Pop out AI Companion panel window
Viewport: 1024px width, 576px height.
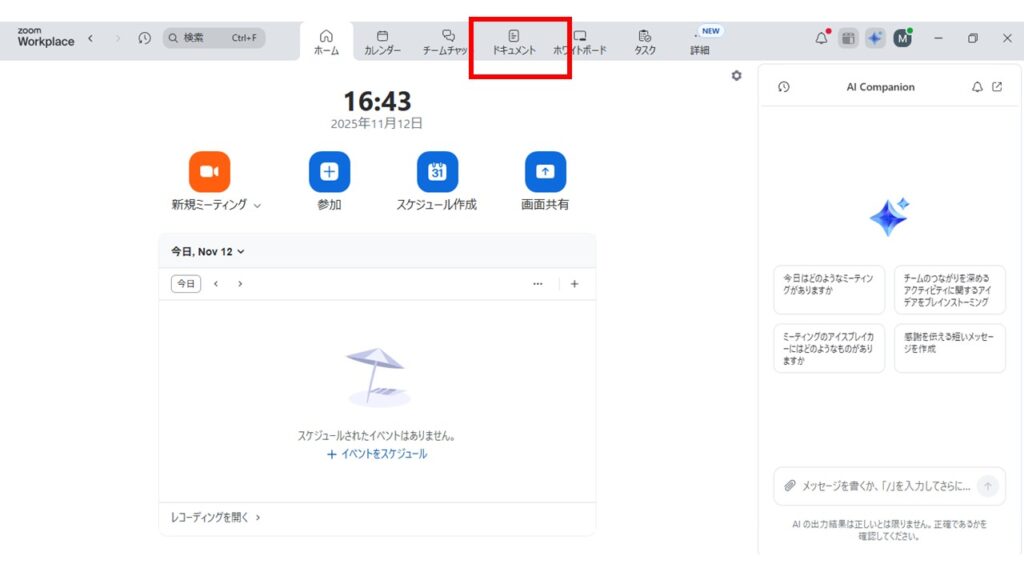997,87
